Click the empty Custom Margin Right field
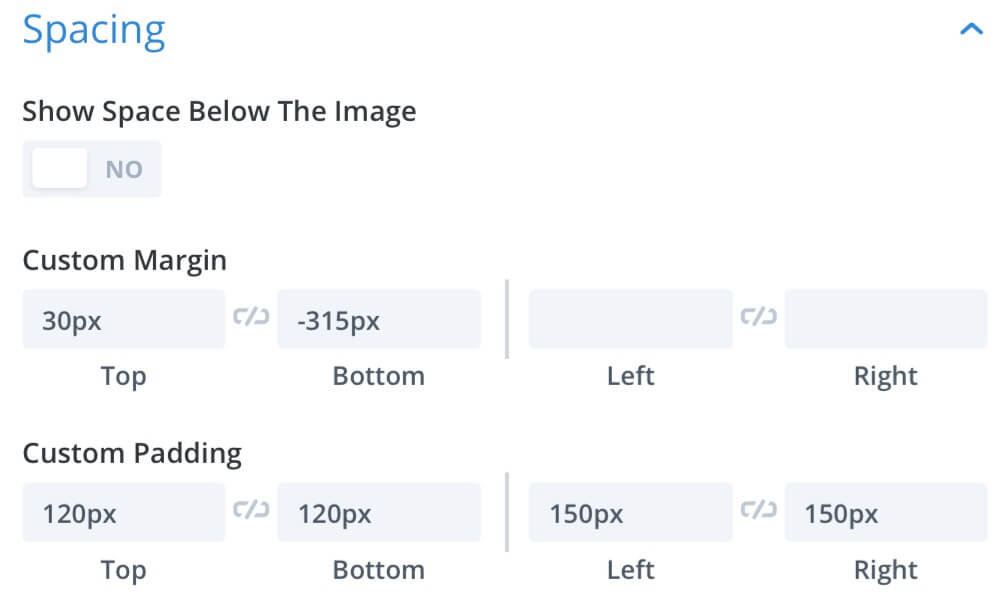 [886, 319]
